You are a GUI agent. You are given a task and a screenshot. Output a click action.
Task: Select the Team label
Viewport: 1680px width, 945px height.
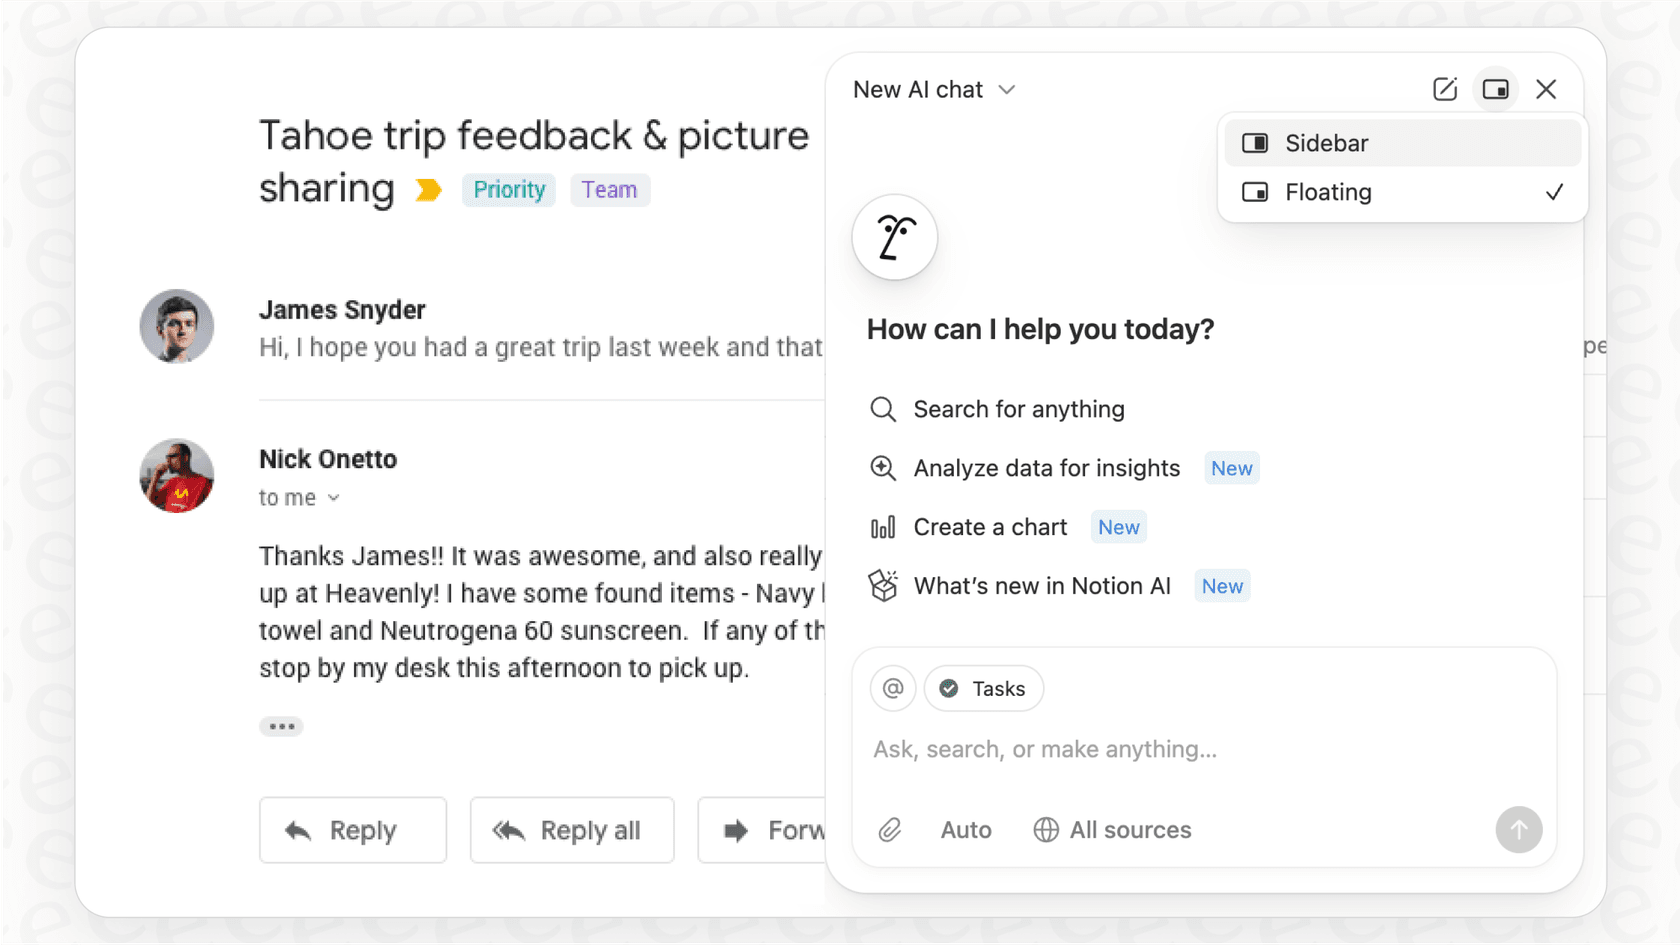pyautogui.click(x=610, y=190)
